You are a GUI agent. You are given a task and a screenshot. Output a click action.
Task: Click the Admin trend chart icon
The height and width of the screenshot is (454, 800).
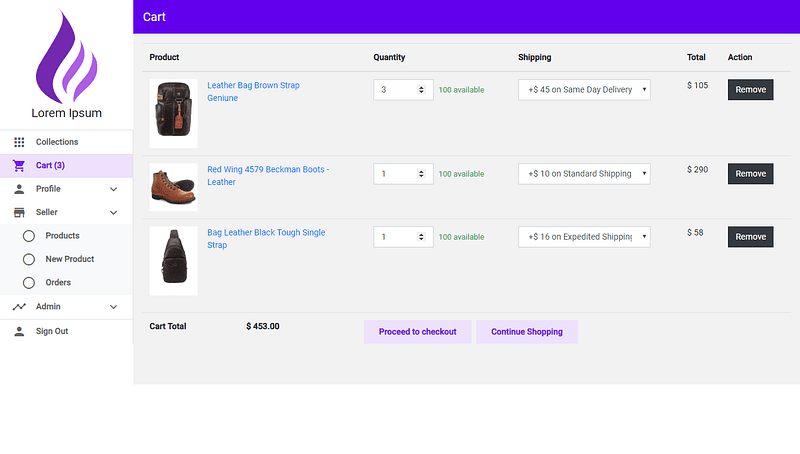click(x=19, y=307)
